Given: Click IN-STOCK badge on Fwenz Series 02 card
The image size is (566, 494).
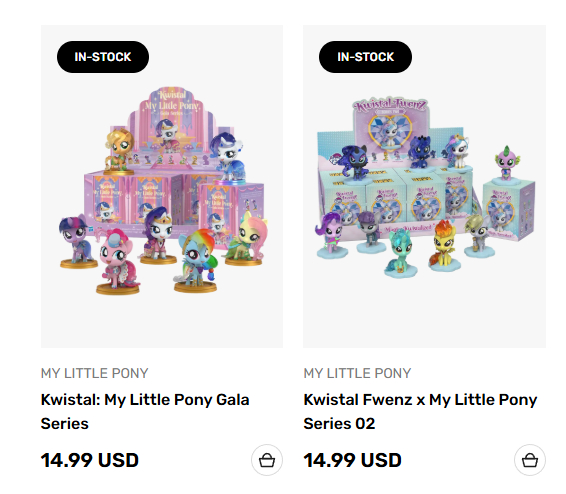Looking at the screenshot, I should [365, 57].
